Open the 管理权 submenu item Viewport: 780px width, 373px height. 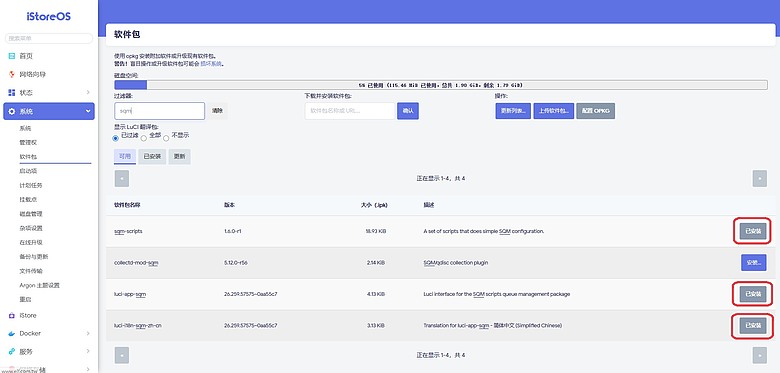pos(28,142)
